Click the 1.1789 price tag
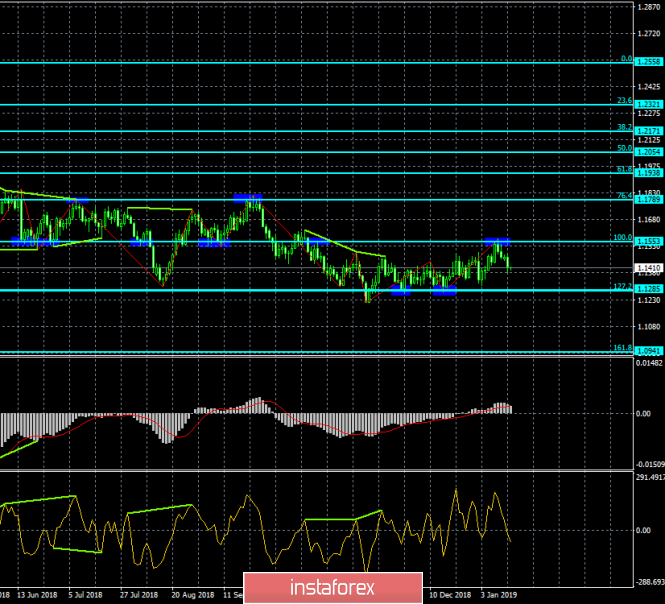Viewport: 665px width, 604px height. (x=649, y=200)
